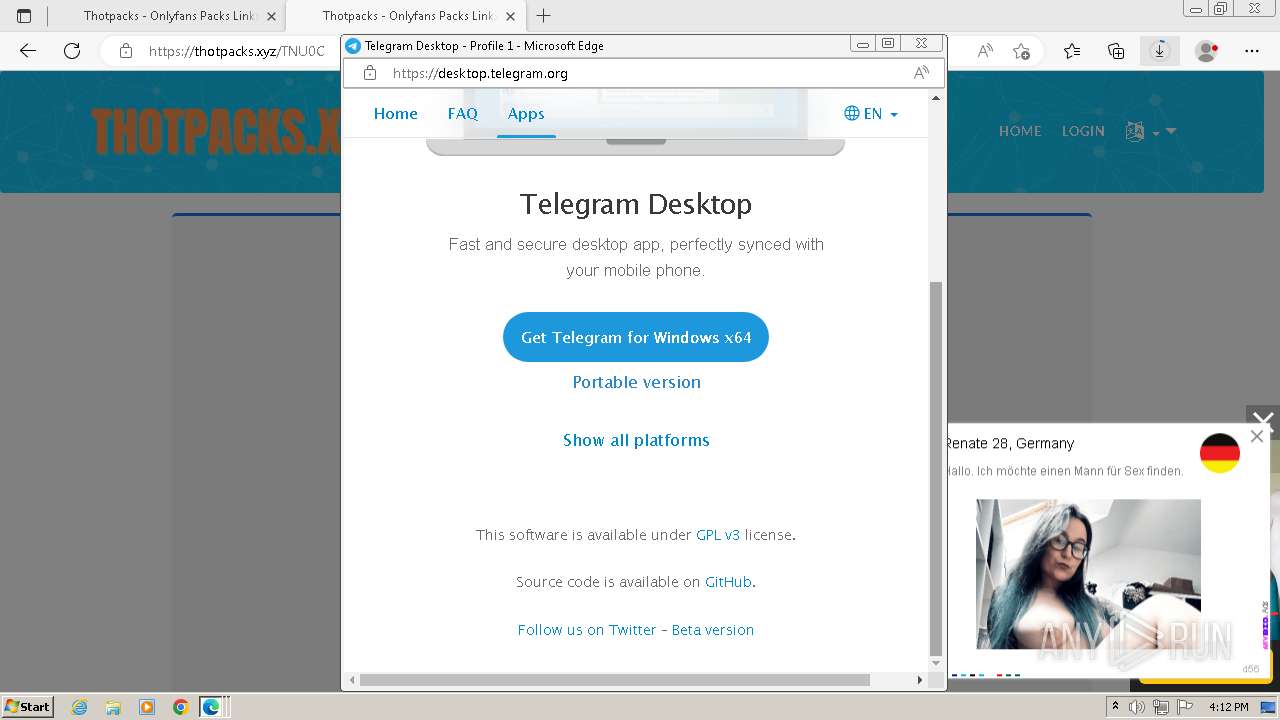Click the popup horizontal scrollbar thumb
This screenshot has width=1280, height=720.
point(614,680)
